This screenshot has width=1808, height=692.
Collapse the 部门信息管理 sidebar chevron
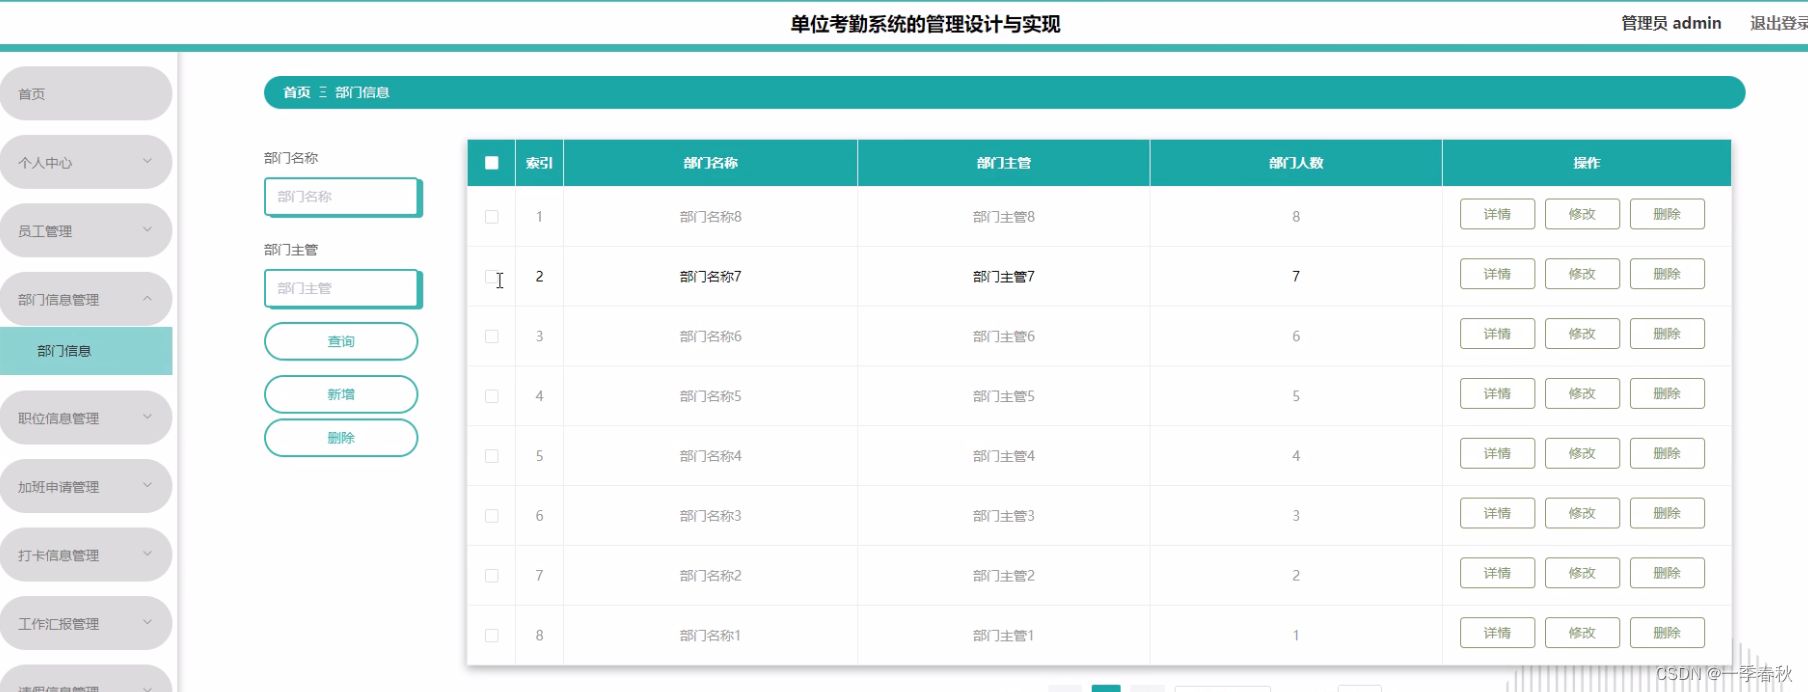tap(147, 298)
